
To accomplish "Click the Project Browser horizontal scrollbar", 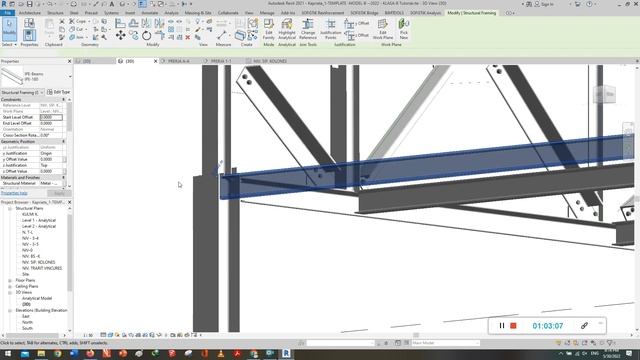I will pos(33,336).
